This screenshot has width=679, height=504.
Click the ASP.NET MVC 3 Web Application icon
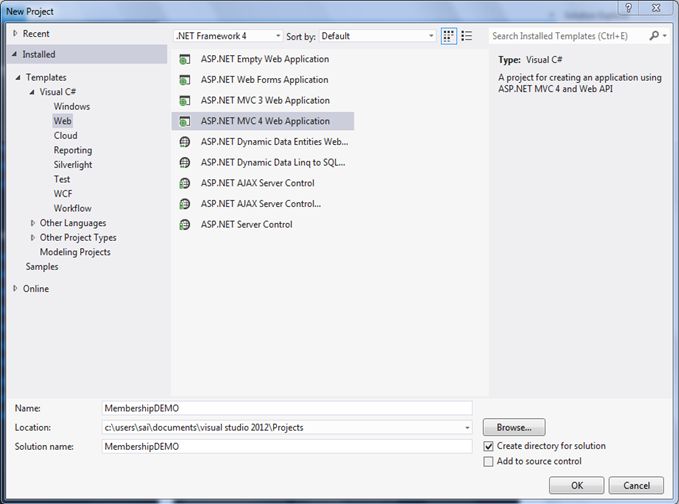click(x=185, y=101)
